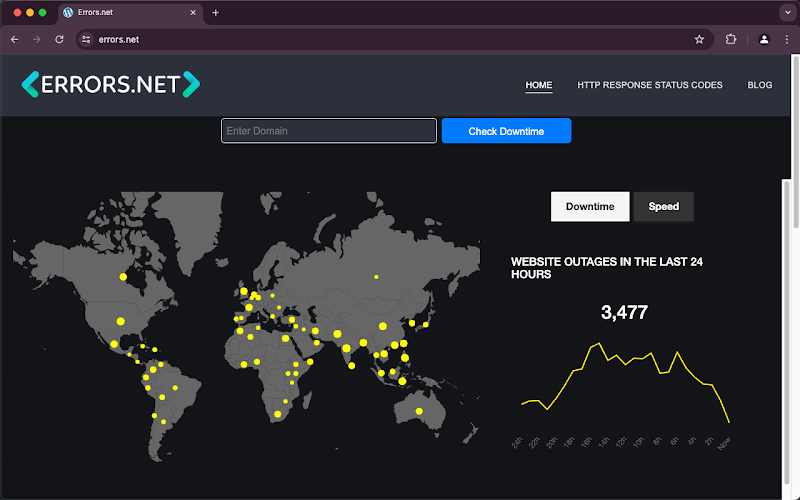Click the "Now" label on chart axis

[724, 444]
